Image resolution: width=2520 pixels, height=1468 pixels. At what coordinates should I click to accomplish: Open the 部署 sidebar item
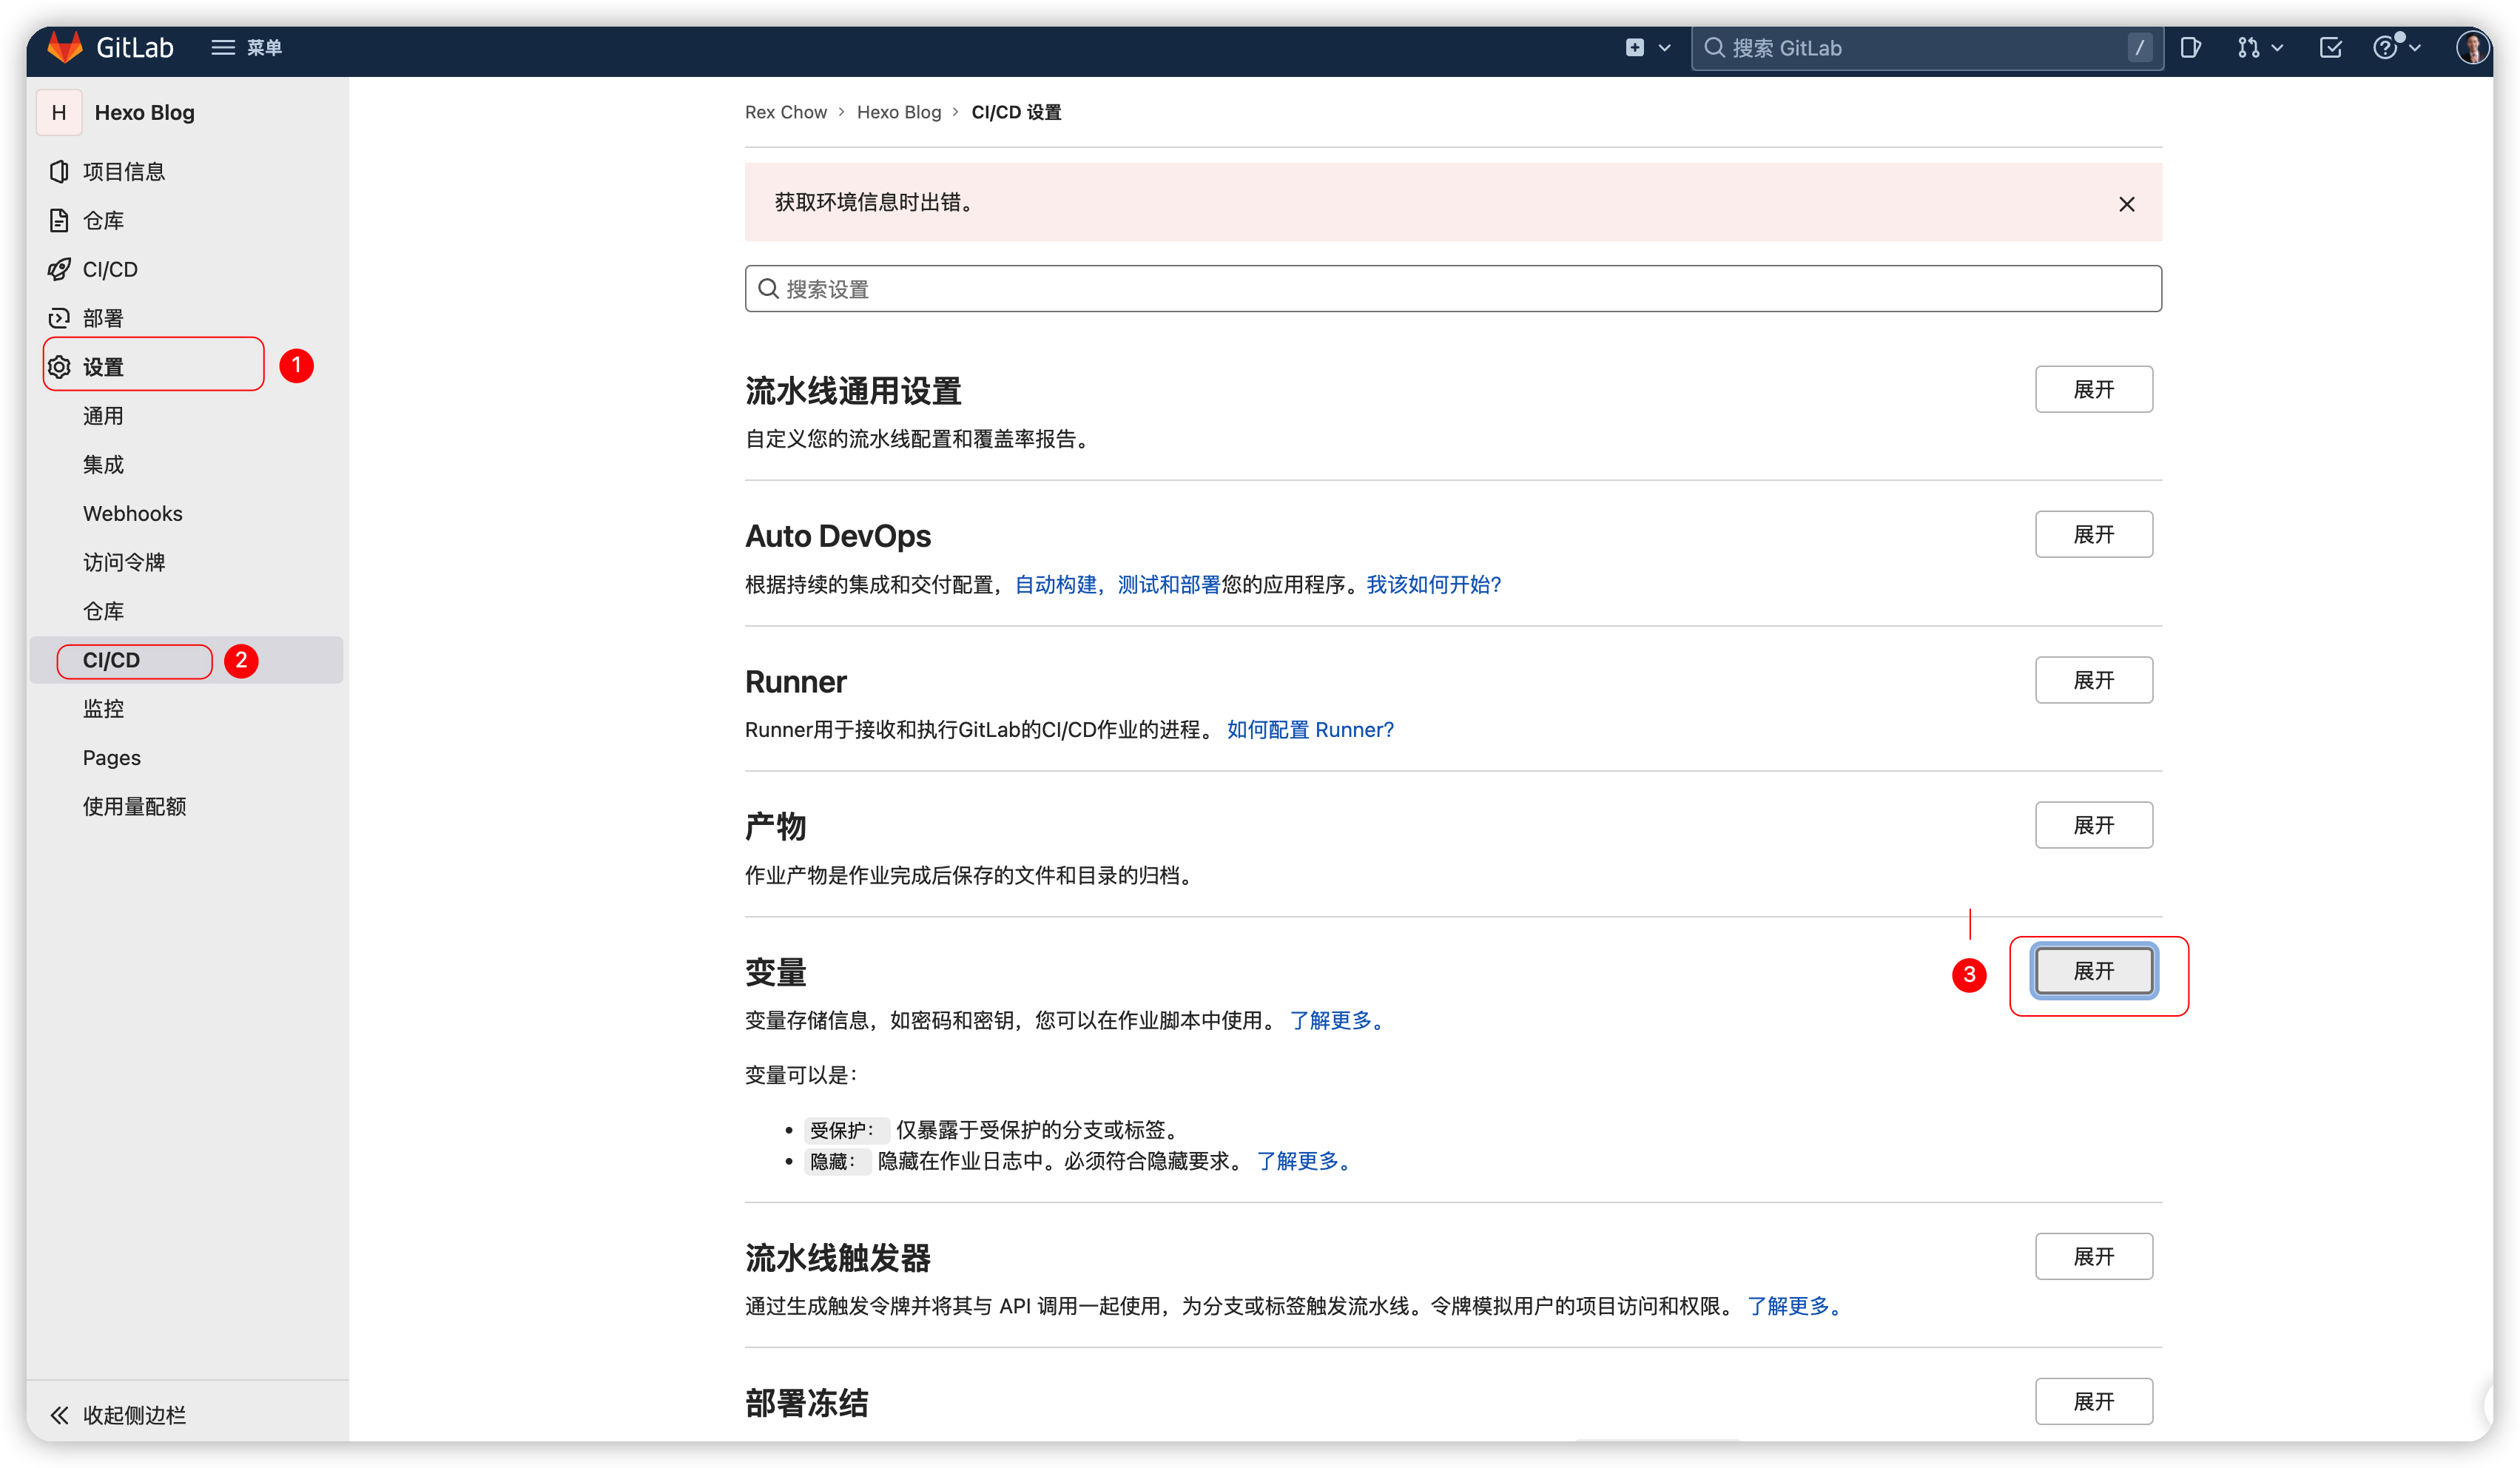click(x=103, y=317)
